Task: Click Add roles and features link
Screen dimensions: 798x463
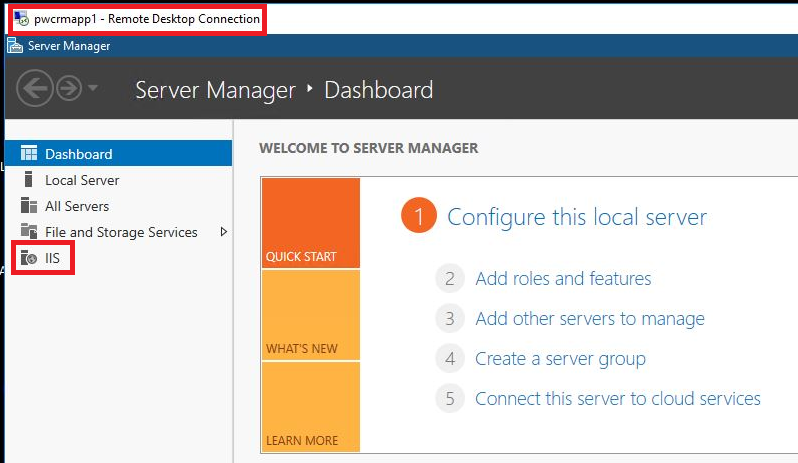Action: (x=563, y=279)
